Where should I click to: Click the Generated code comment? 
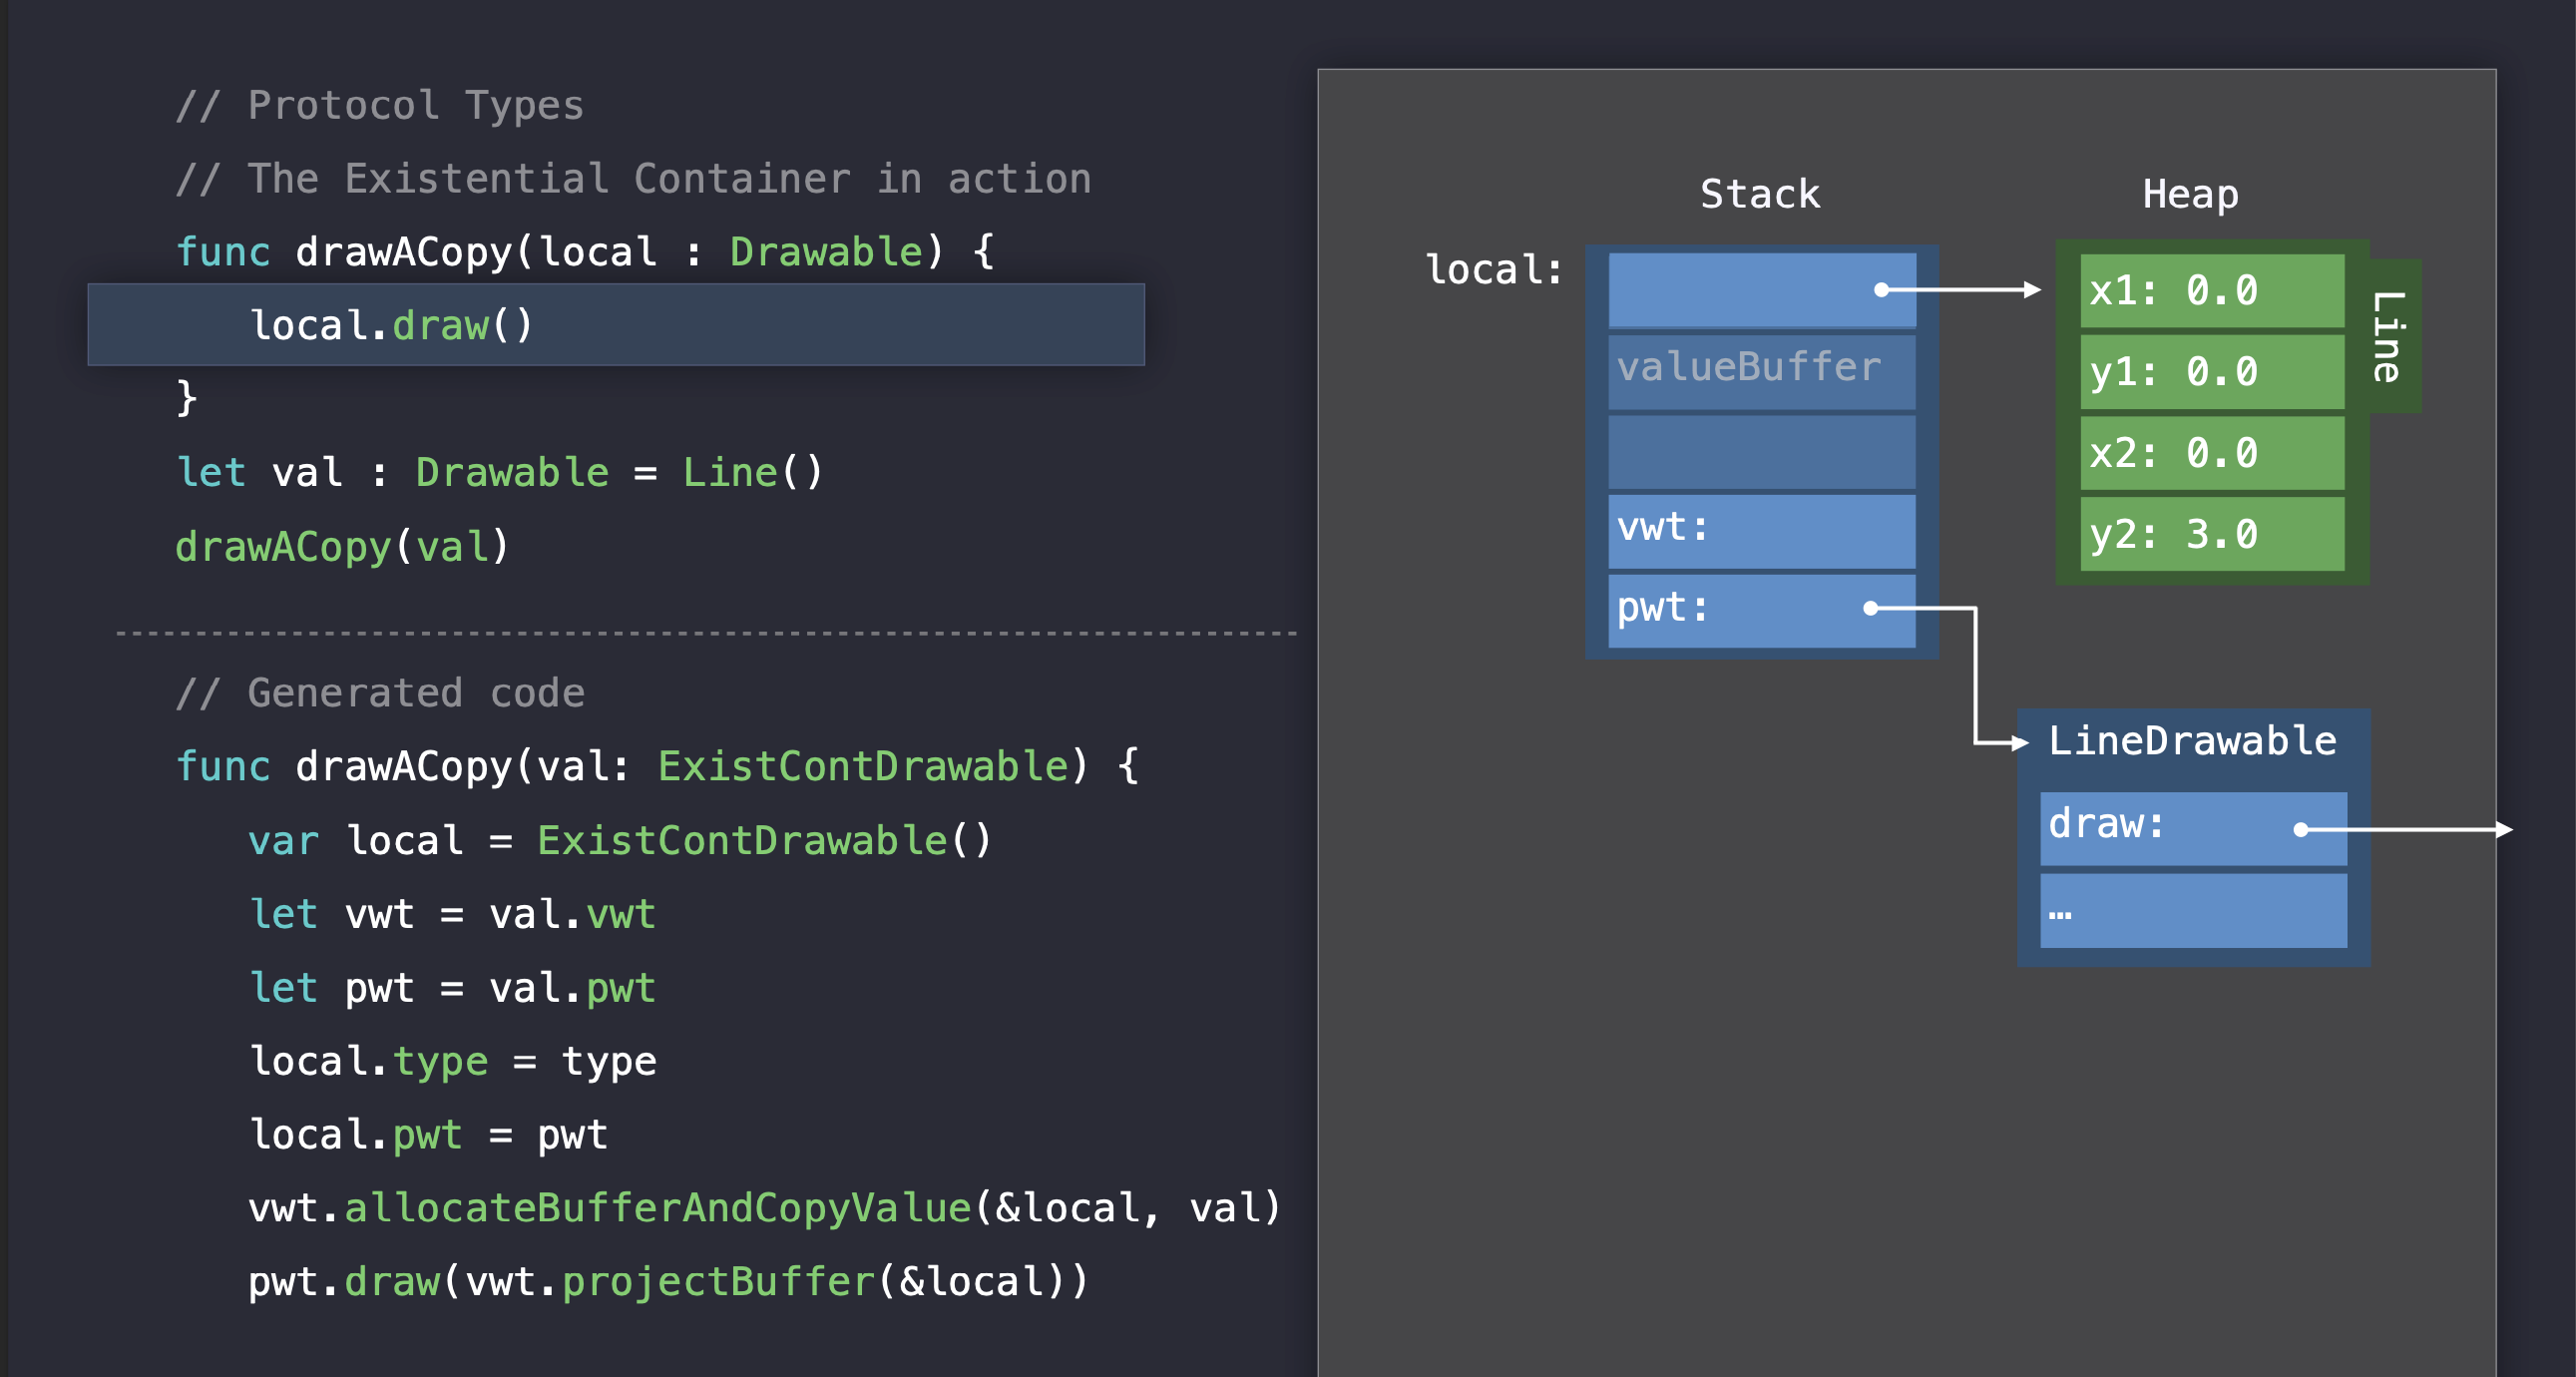380,693
